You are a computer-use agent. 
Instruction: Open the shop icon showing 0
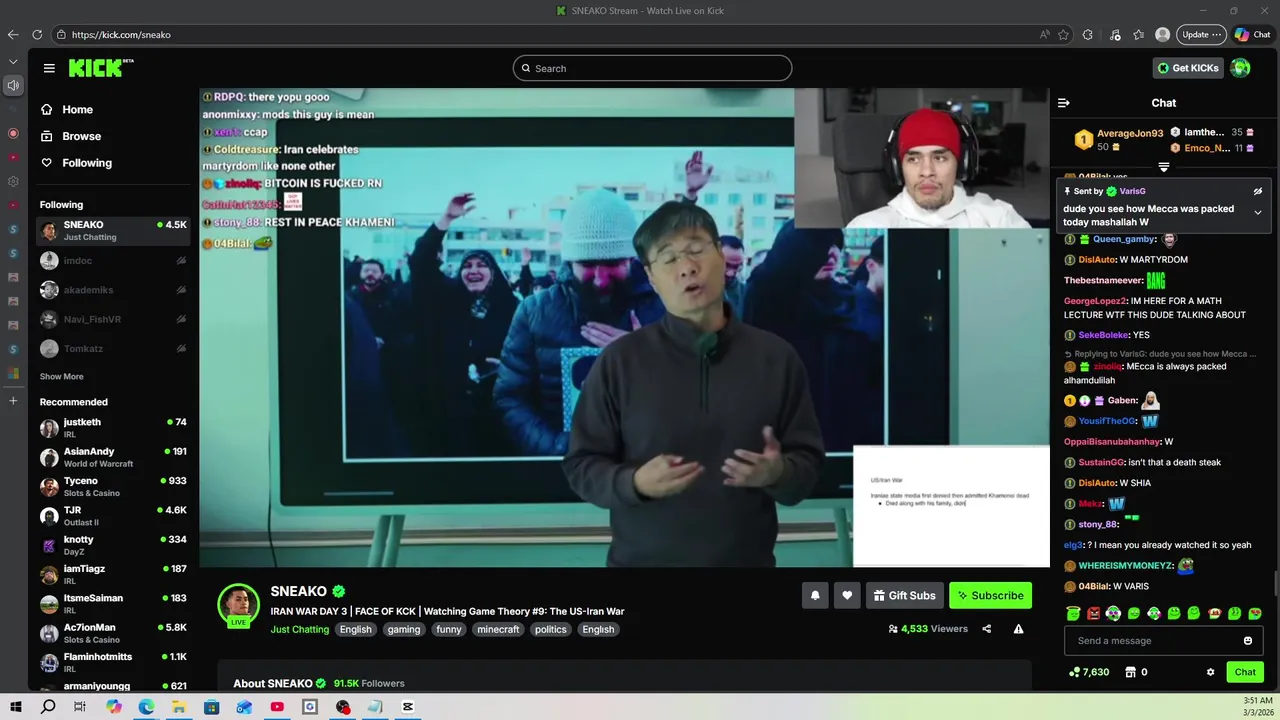point(1136,672)
